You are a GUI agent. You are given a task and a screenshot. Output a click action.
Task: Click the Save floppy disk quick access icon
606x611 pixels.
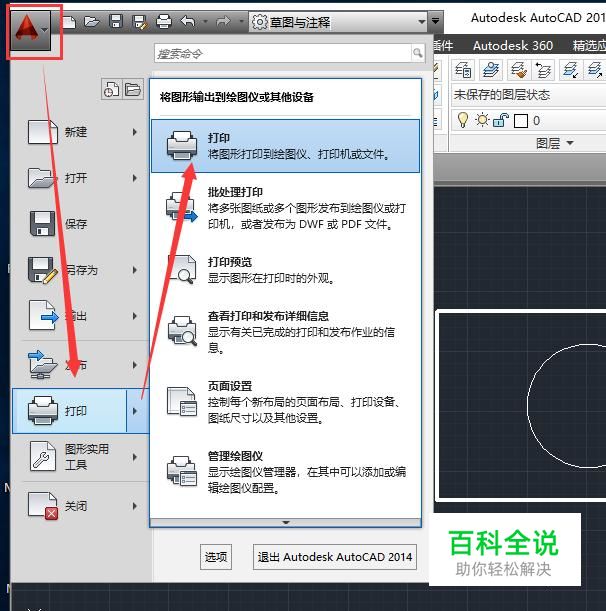coord(116,21)
